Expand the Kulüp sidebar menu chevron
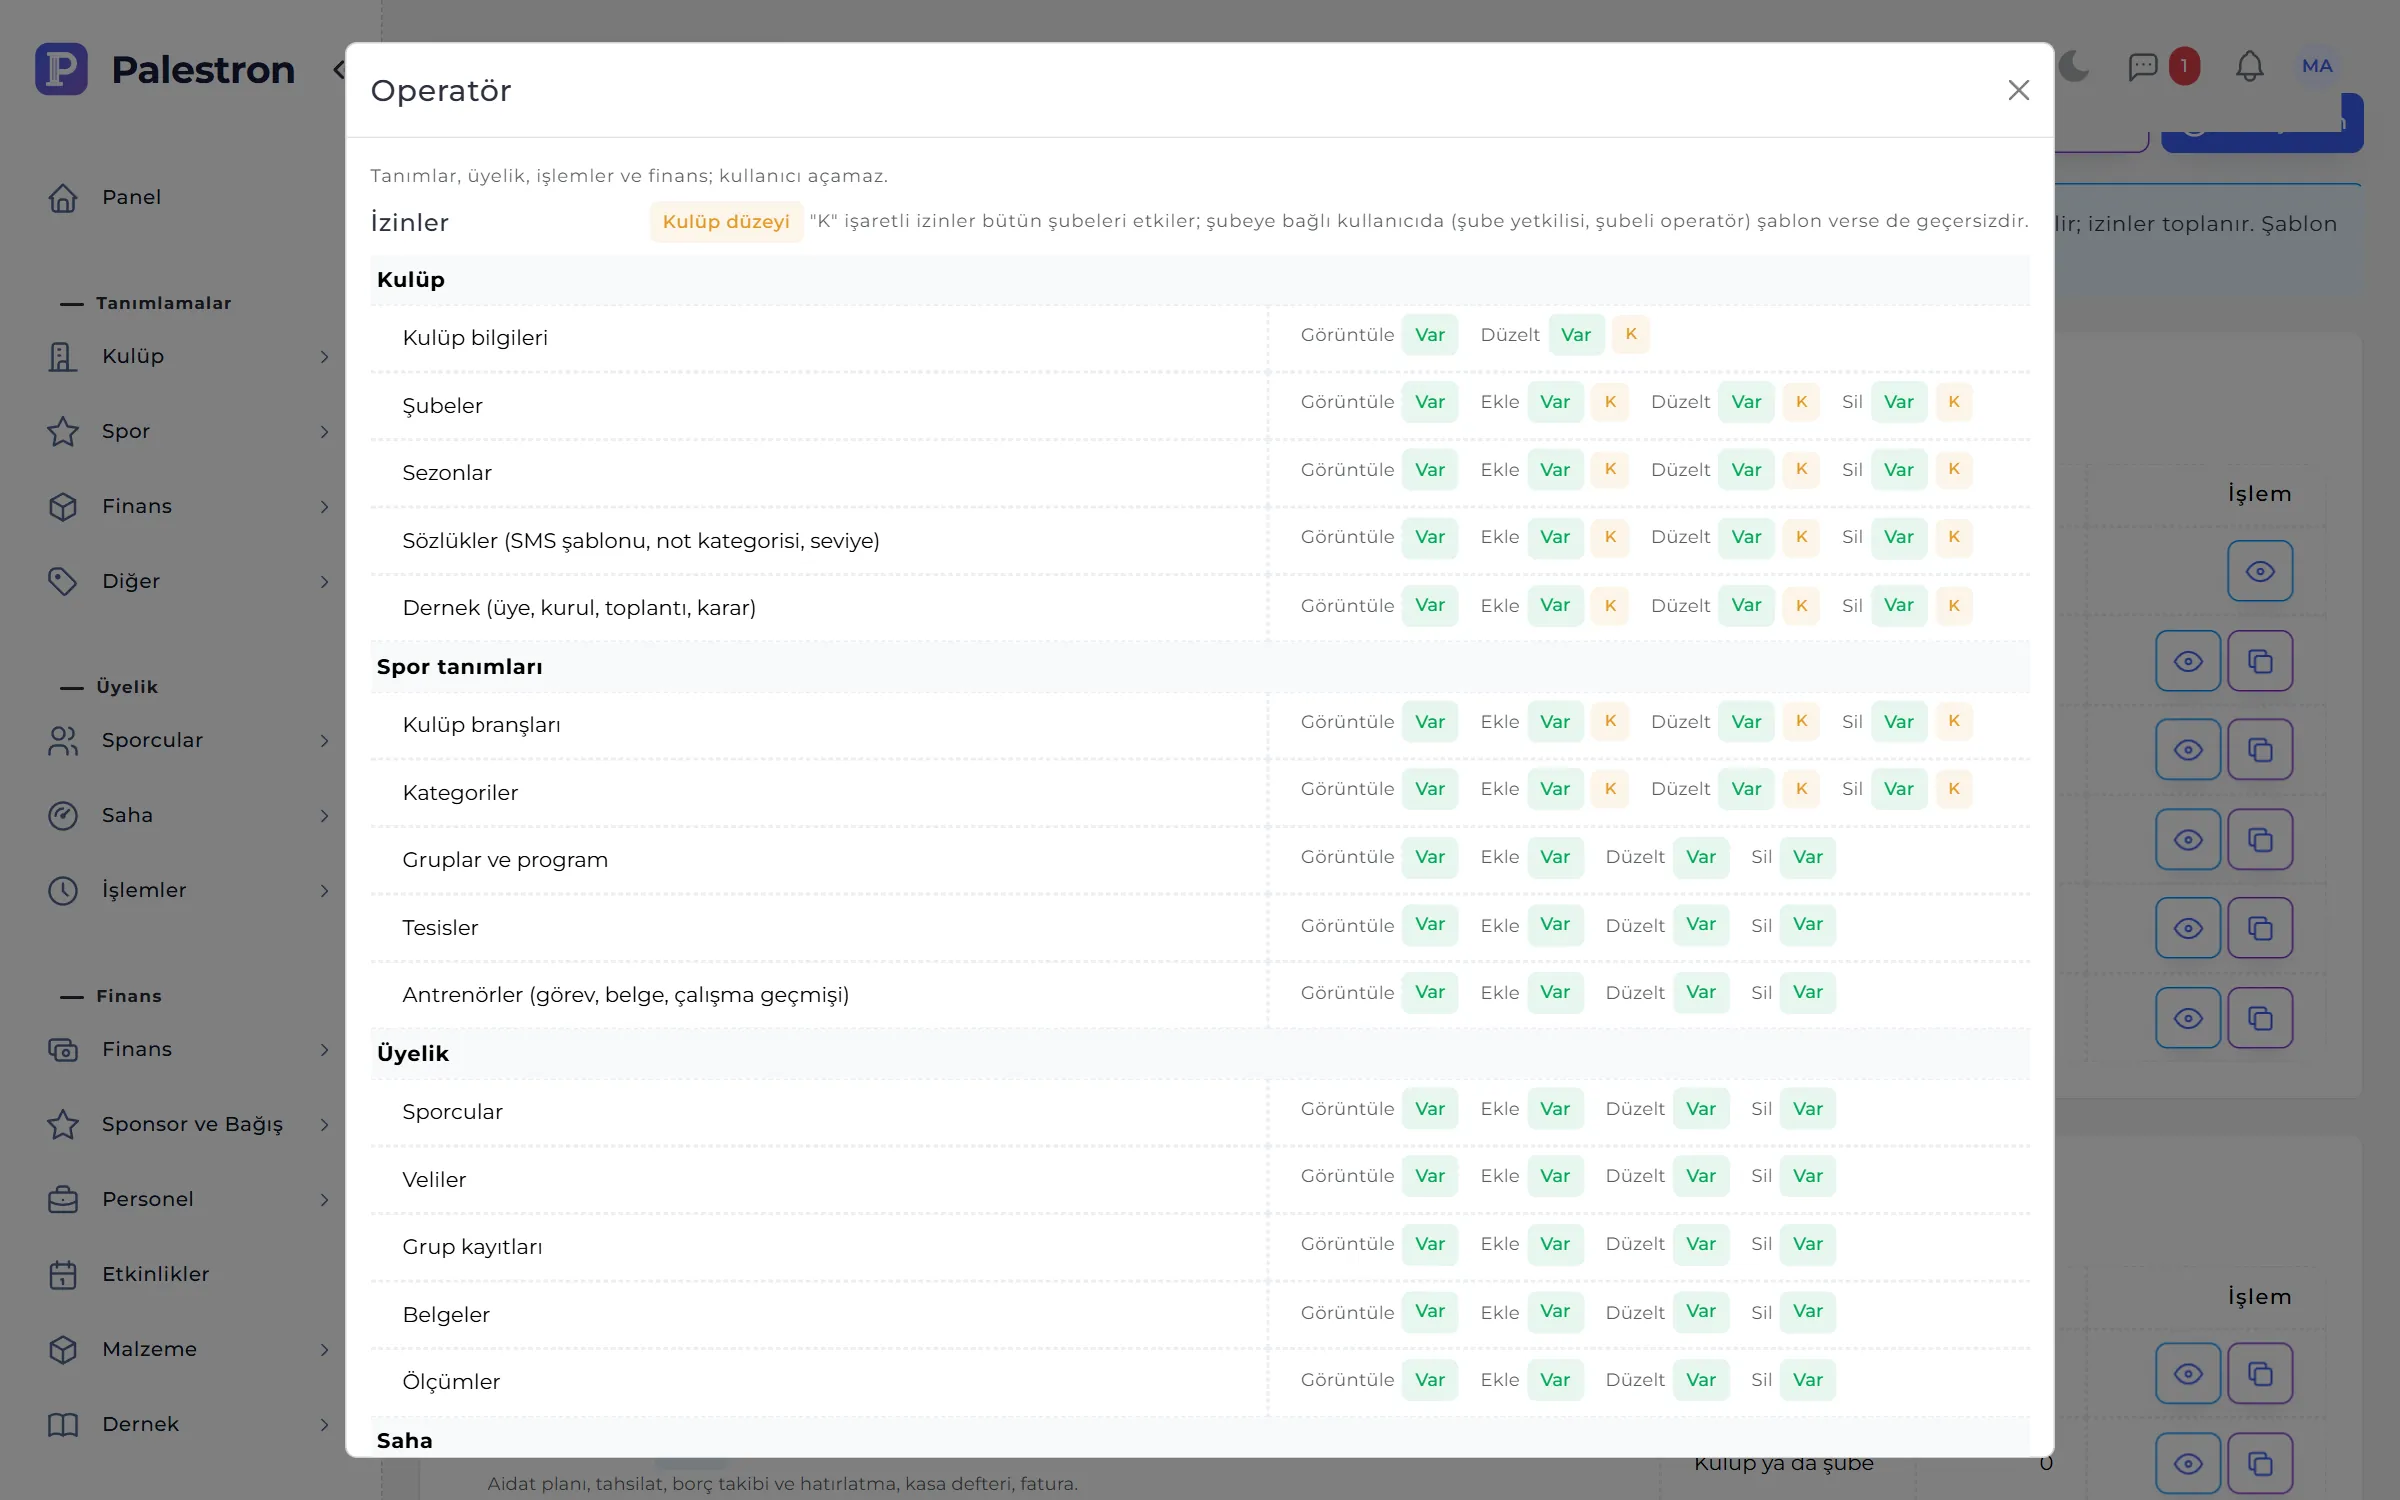The width and height of the screenshot is (2400, 1500). (x=324, y=357)
